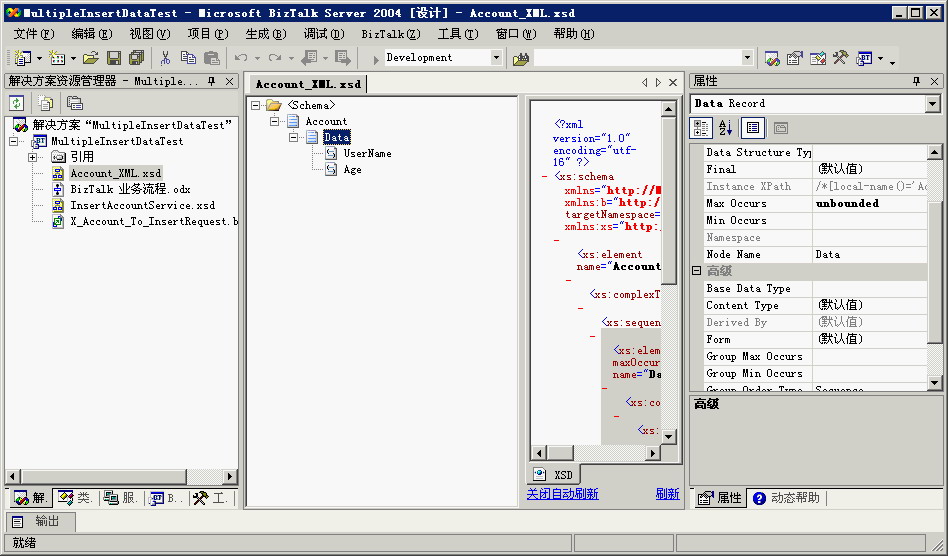Screen dimensions: 948x556
Task: Toggle auto-hide pin on Properties panel
Action: pos(917,81)
